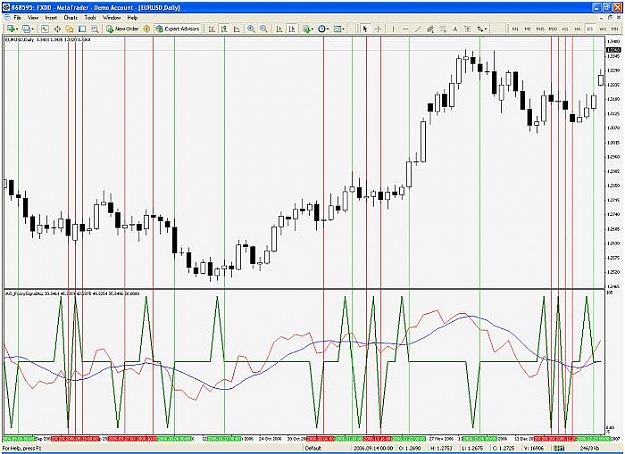Viewport: 625px width, 454px height.
Task: Open the Profiles icon
Action: click(26, 29)
